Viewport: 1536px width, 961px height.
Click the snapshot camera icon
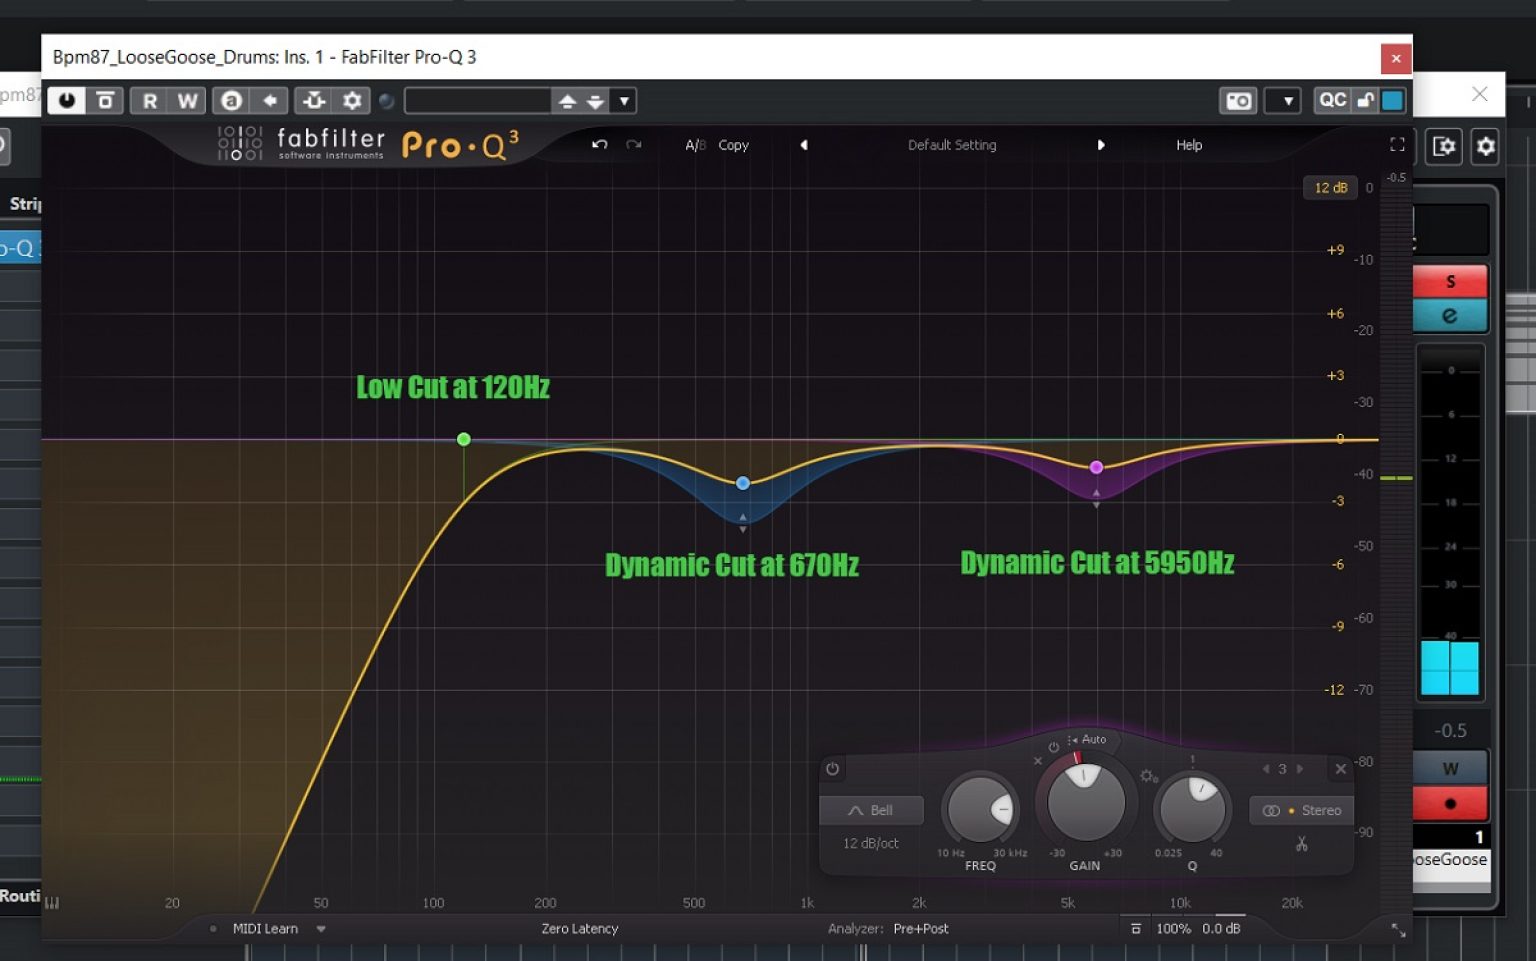point(1238,100)
